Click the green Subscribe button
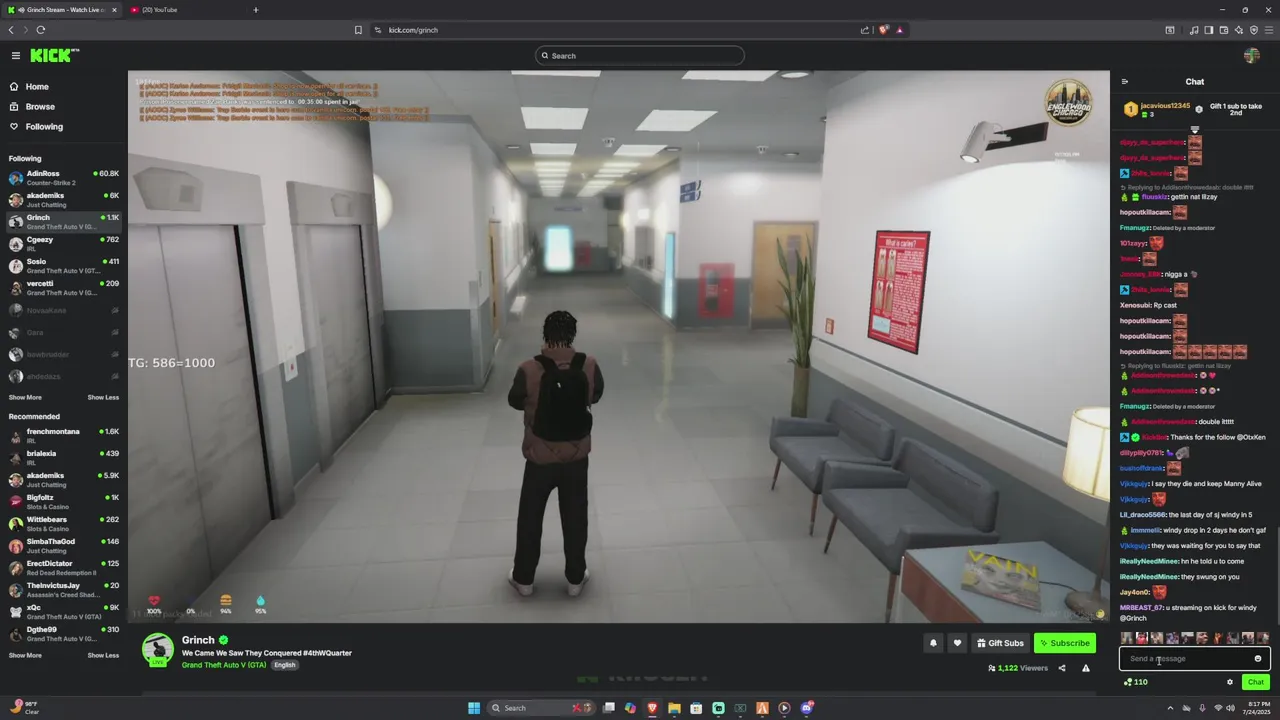1280x720 pixels. tap(1064, 643)
